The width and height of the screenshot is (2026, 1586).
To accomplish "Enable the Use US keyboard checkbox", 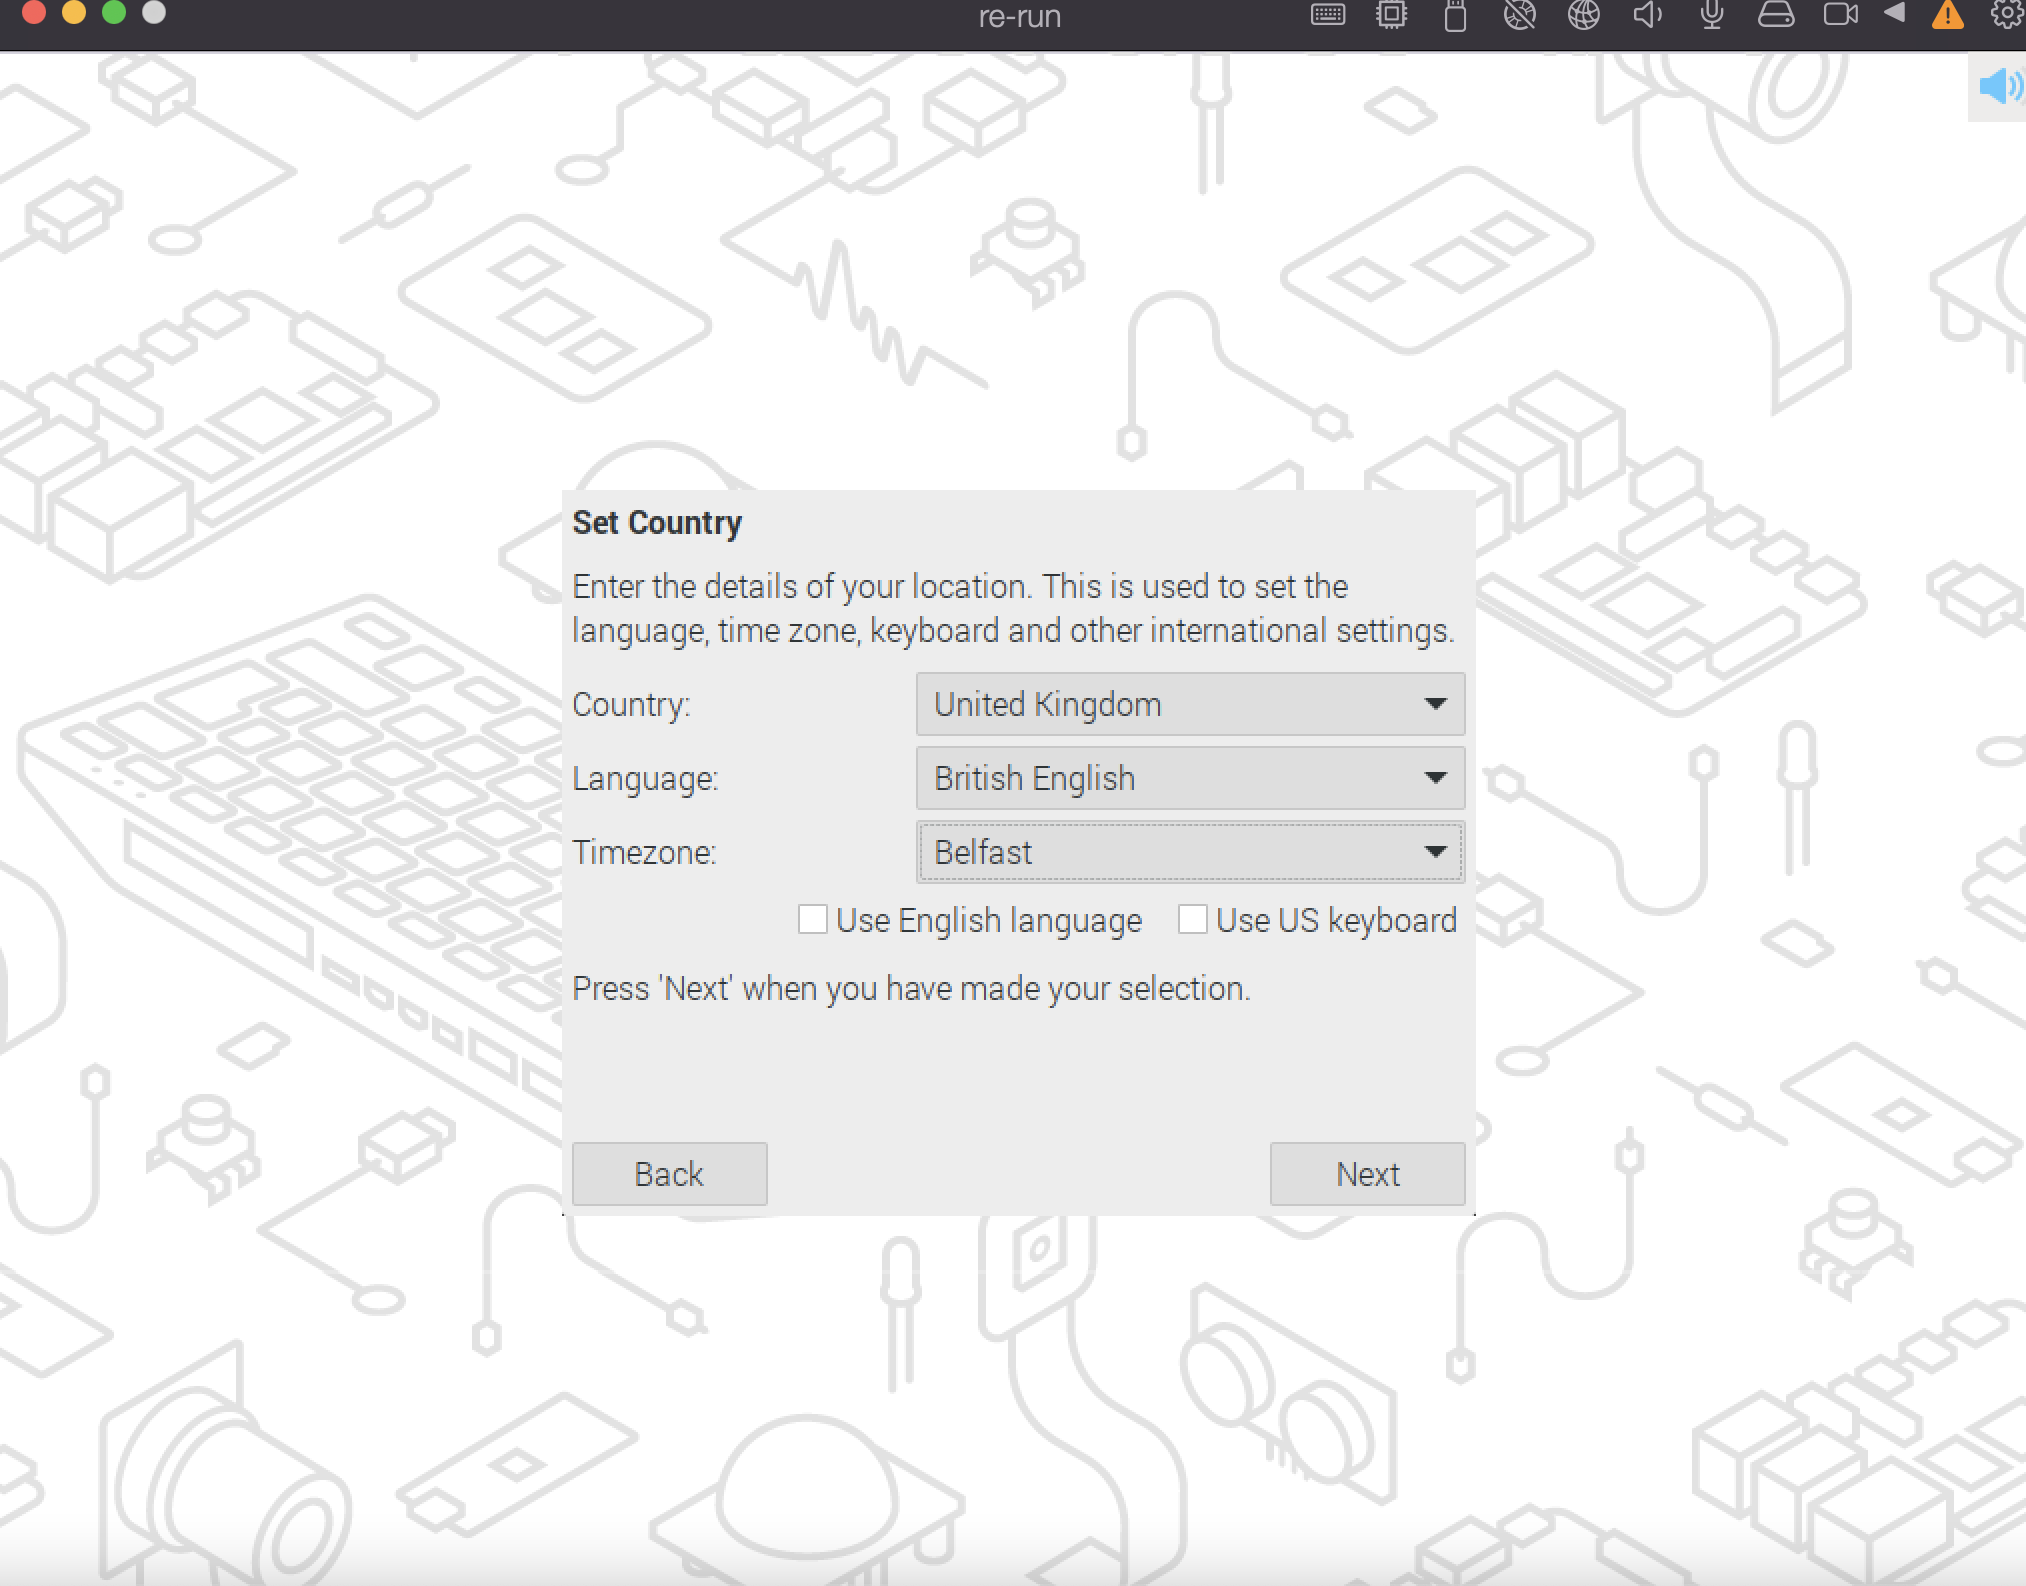I will coord(1189,920).
